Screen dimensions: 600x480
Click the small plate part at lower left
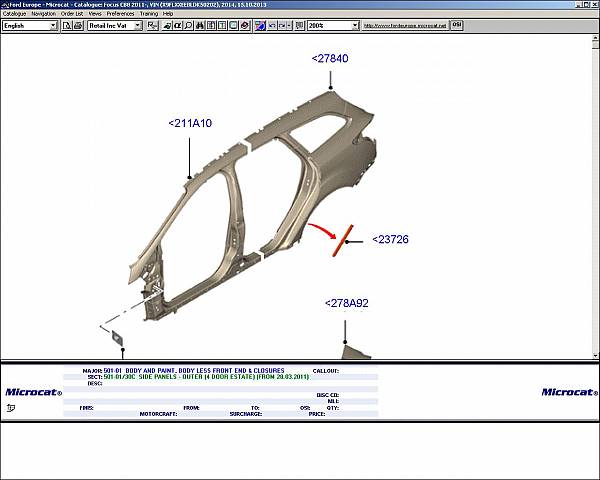117,338
